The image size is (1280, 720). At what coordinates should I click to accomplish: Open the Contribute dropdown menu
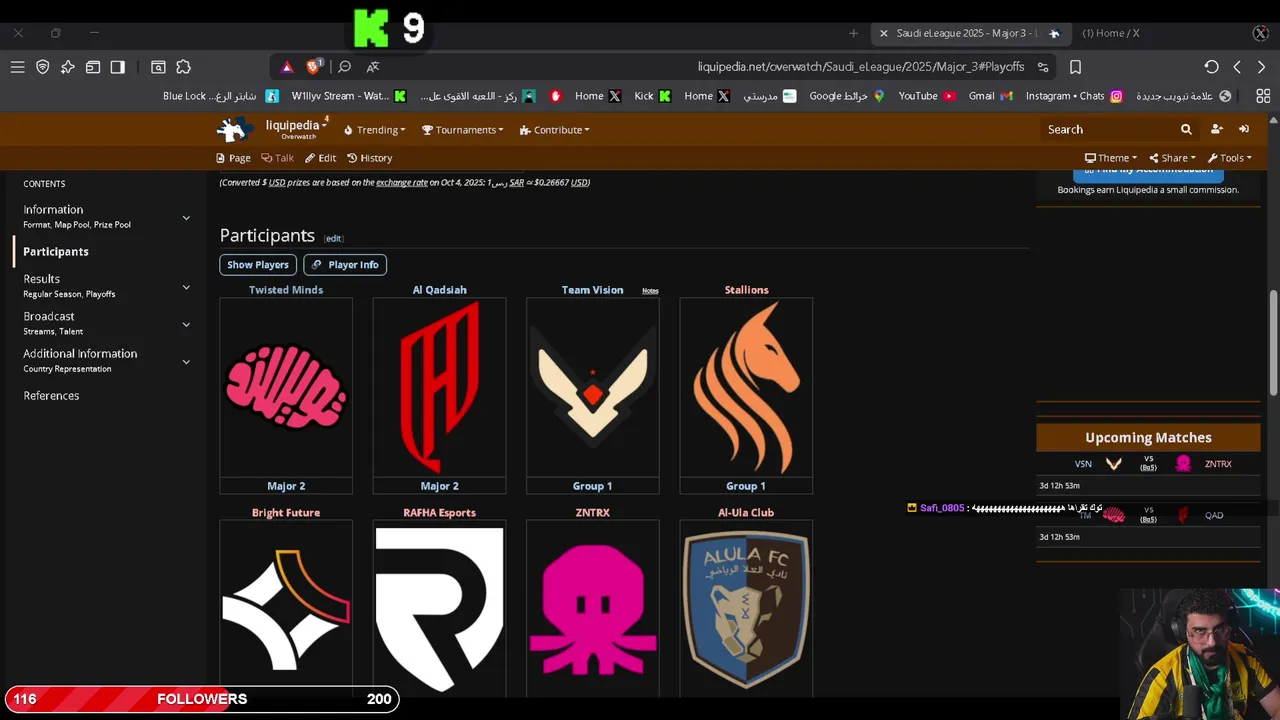(x=555, y=130)
